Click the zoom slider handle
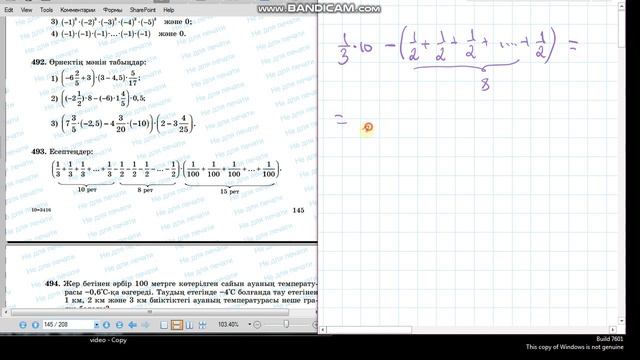This screenshot has height=360, width=640. pyautogui.click(x=287, y=324)
